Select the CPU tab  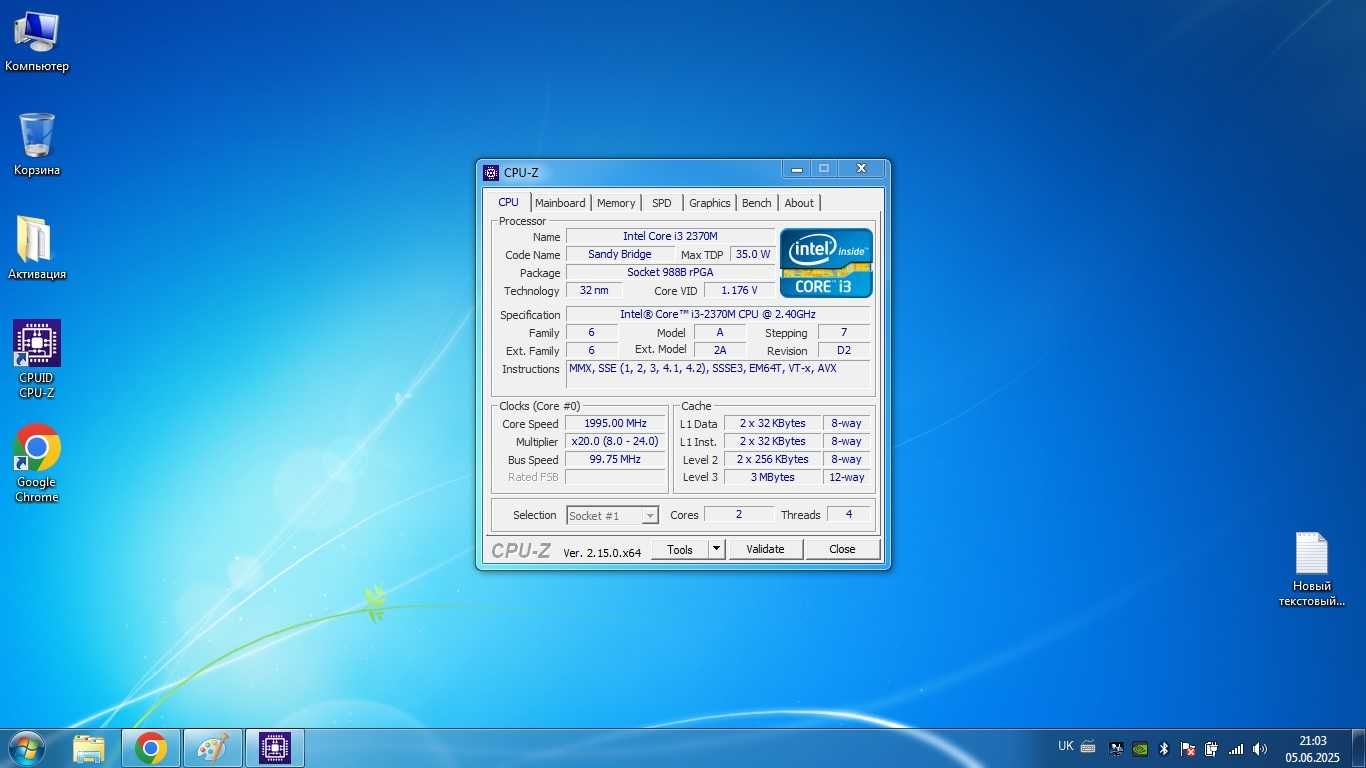coord(509,202)
